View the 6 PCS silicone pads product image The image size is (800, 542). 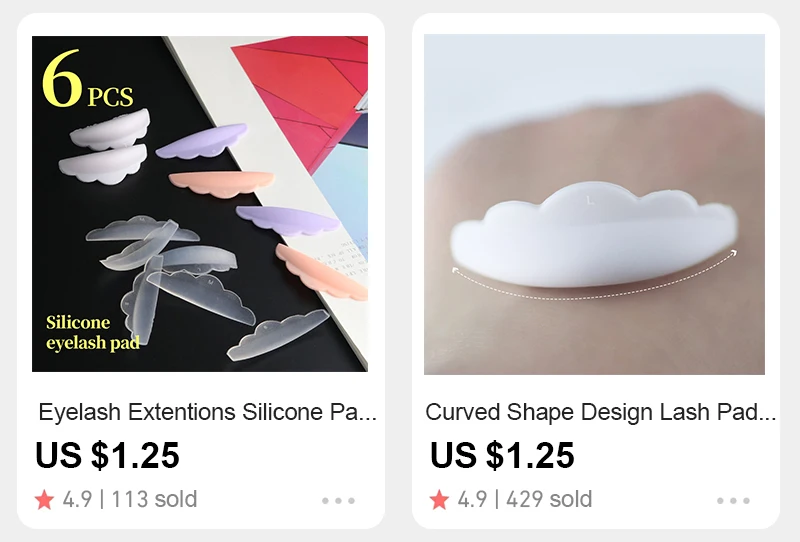point(200,204)
